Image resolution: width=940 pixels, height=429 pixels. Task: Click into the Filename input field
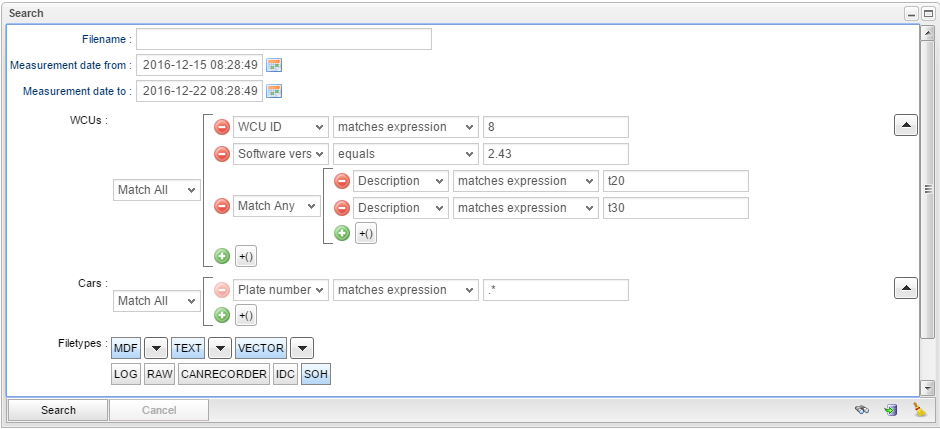coord(283,39)
